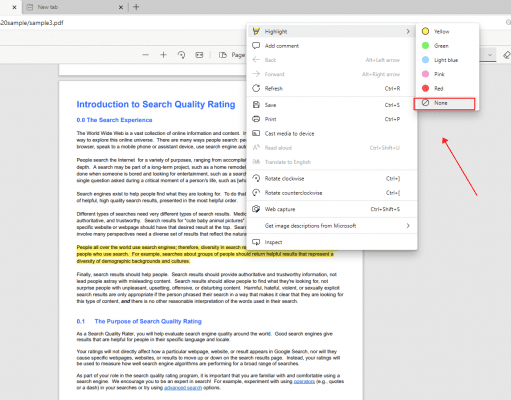Zoom out with the minus toolbar button
Image resolution: width=511 pixels, height=400 pixels.
pyautogui.click(x=146, y=55)
